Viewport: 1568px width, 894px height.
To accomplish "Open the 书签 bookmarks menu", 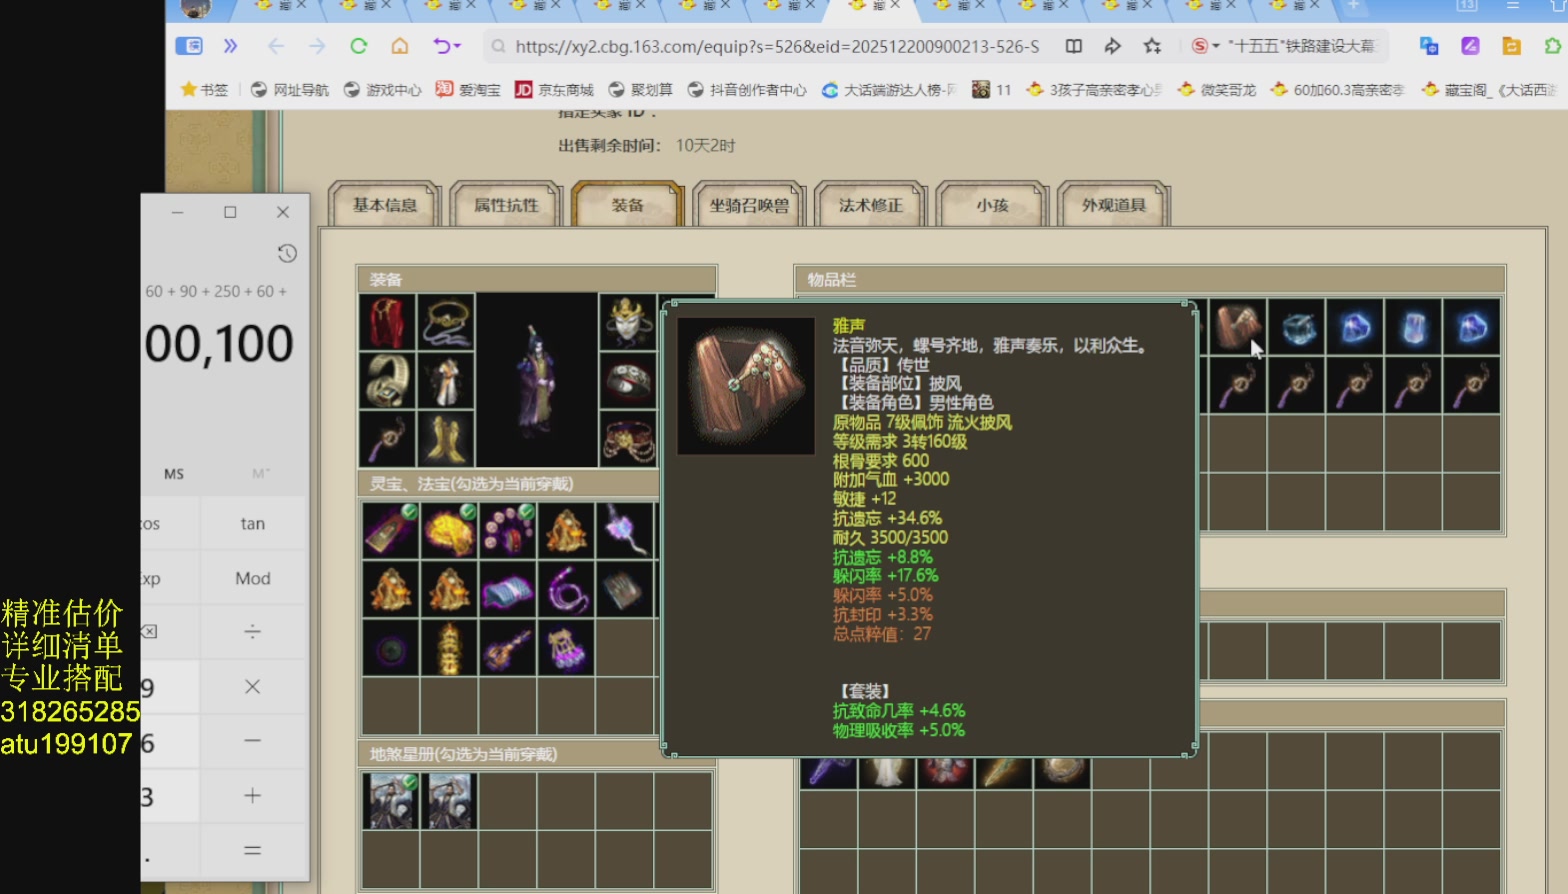I will tap(204, 90).
